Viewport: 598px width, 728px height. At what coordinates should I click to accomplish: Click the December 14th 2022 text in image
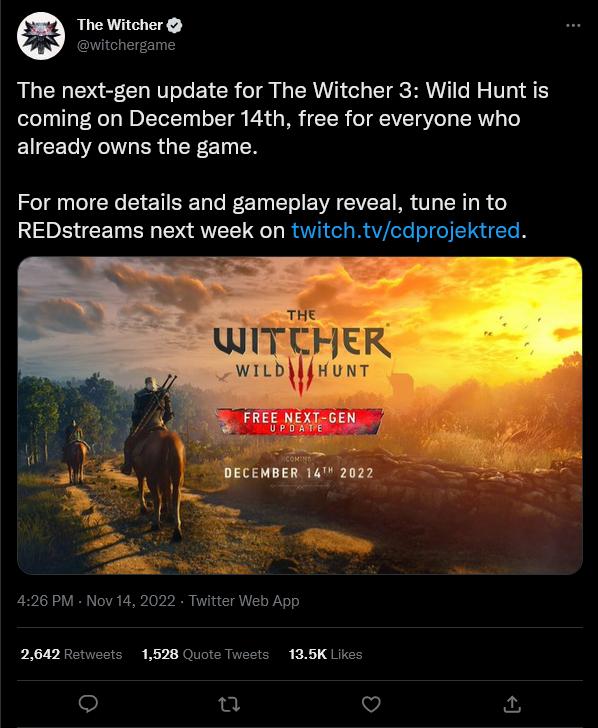coord(299,473)
